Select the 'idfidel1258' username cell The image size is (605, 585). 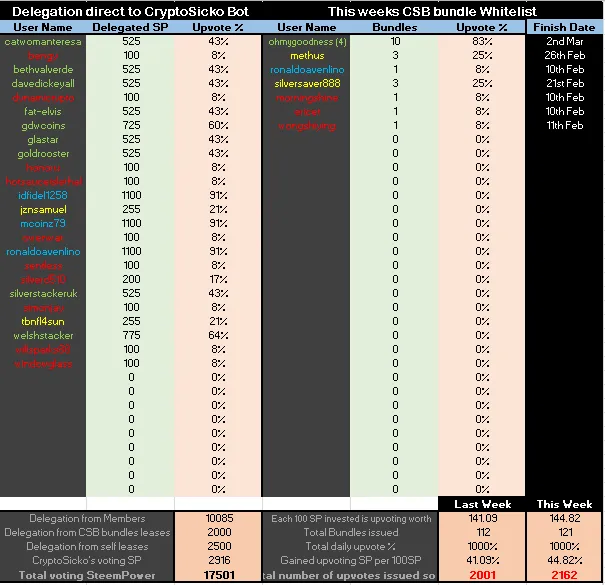(43, 195)
